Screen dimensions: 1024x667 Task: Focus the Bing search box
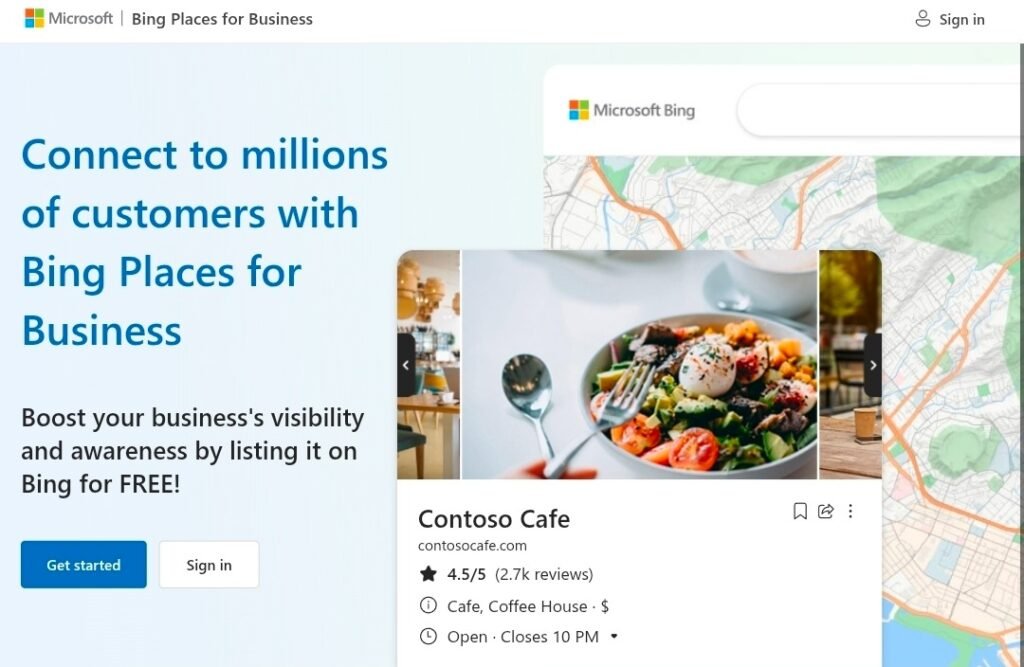pyautogui.click(x=880, y=111)
